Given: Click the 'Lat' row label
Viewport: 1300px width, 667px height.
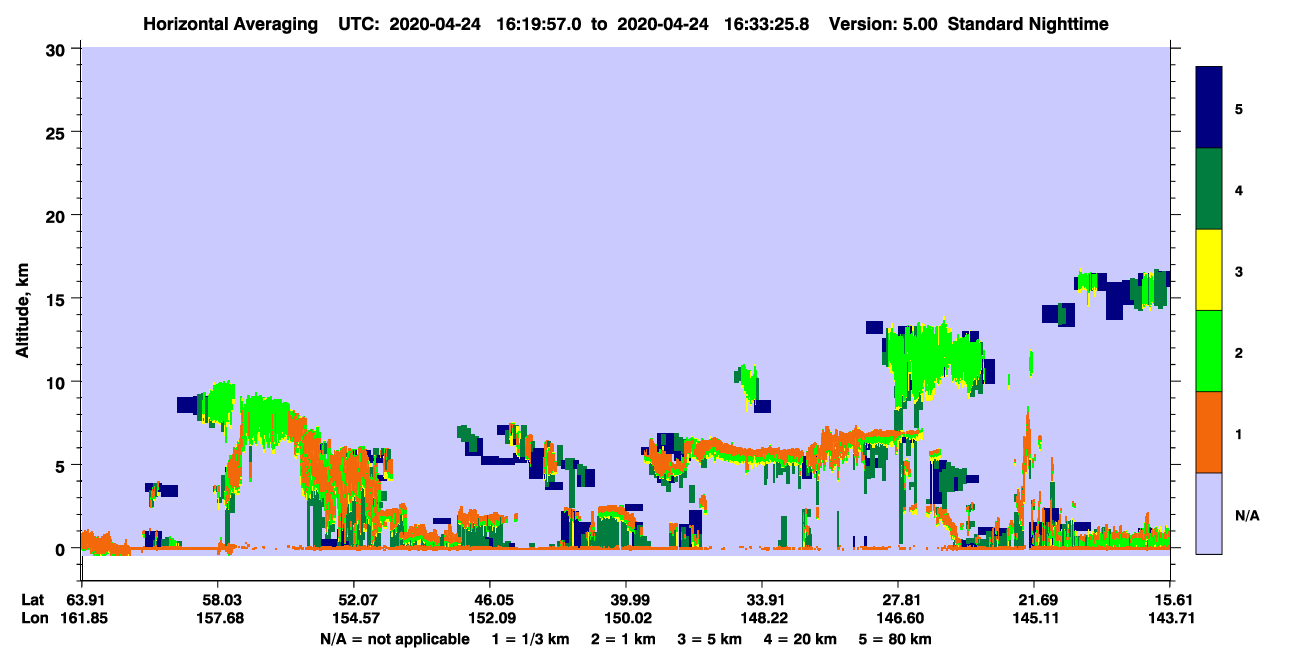Looking at the screenshot, I should click(x=33, y=600).
